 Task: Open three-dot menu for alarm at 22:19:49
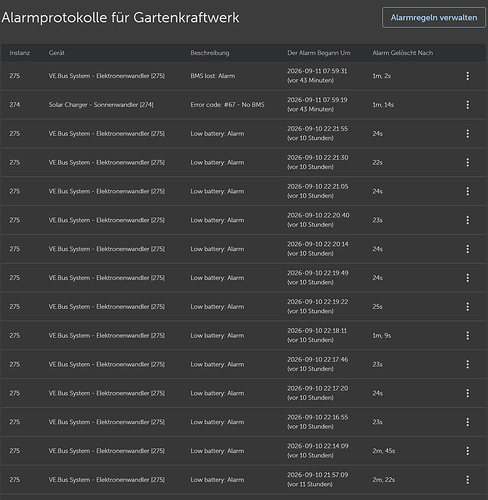point(468,278)
